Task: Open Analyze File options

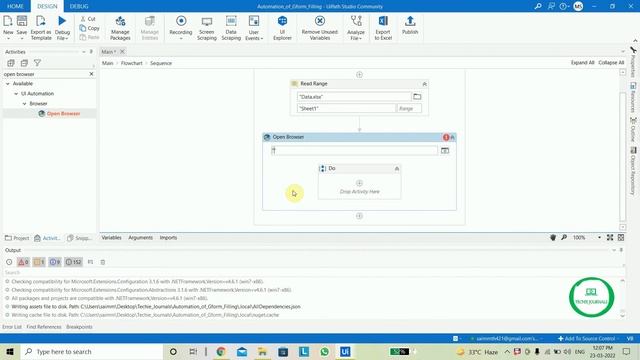Action: click(x=356, y=28)
